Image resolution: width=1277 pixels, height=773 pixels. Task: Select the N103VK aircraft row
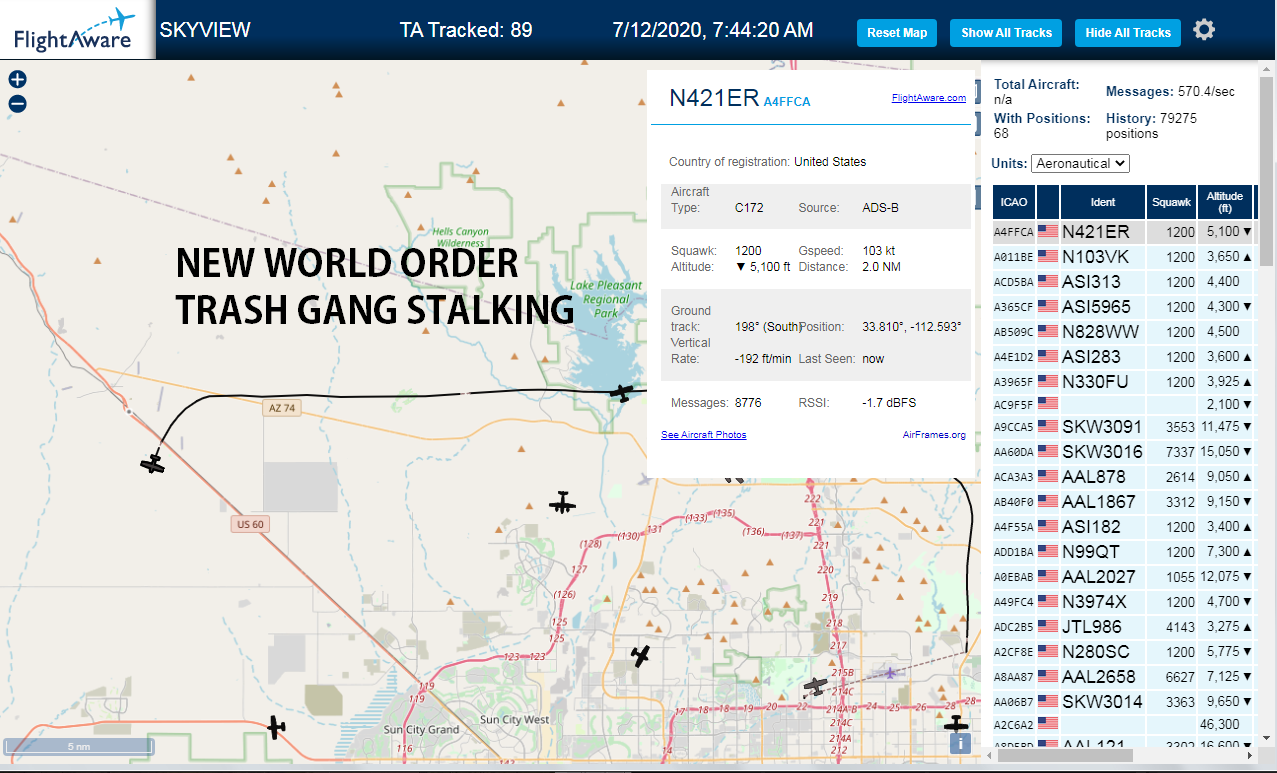click(1123, 257)
